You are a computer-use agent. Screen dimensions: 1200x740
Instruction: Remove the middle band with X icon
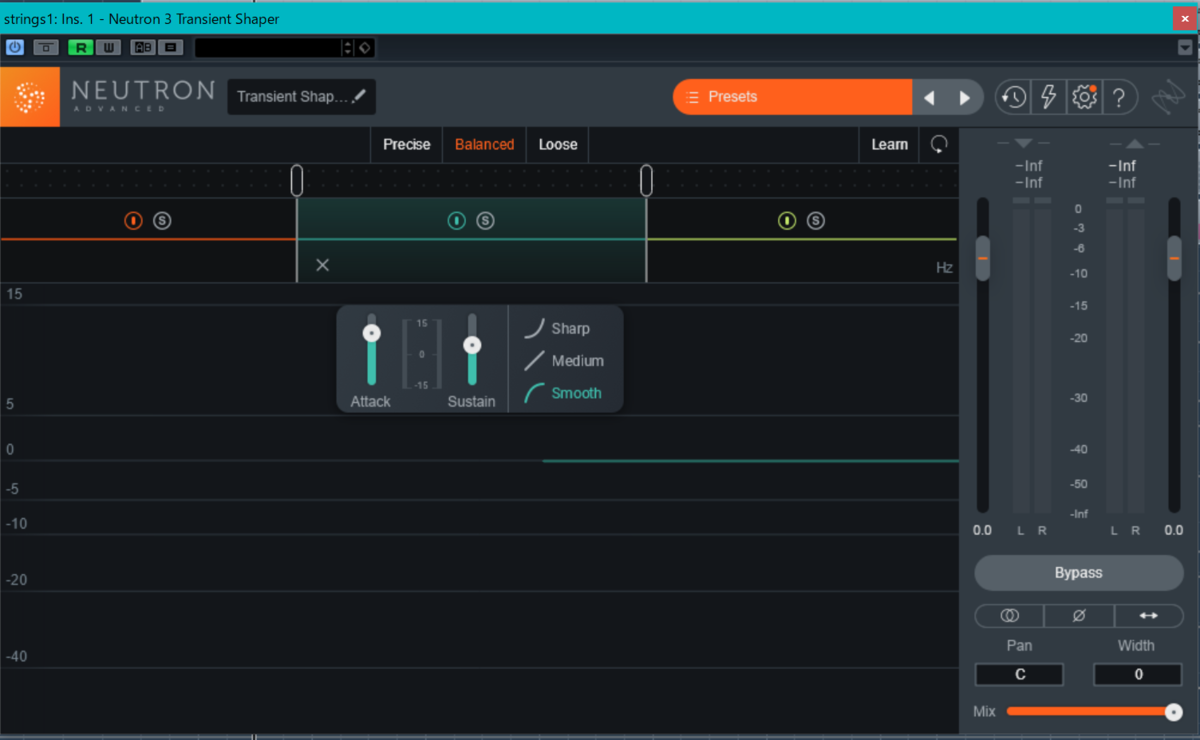[322, 265]
